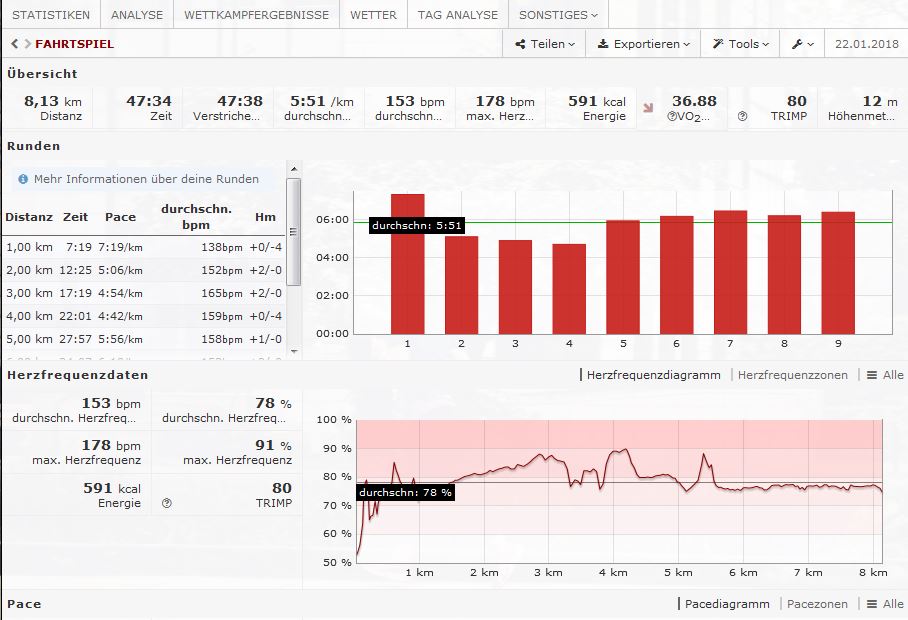Show all pace views via Alle

[x=885, y=604]
